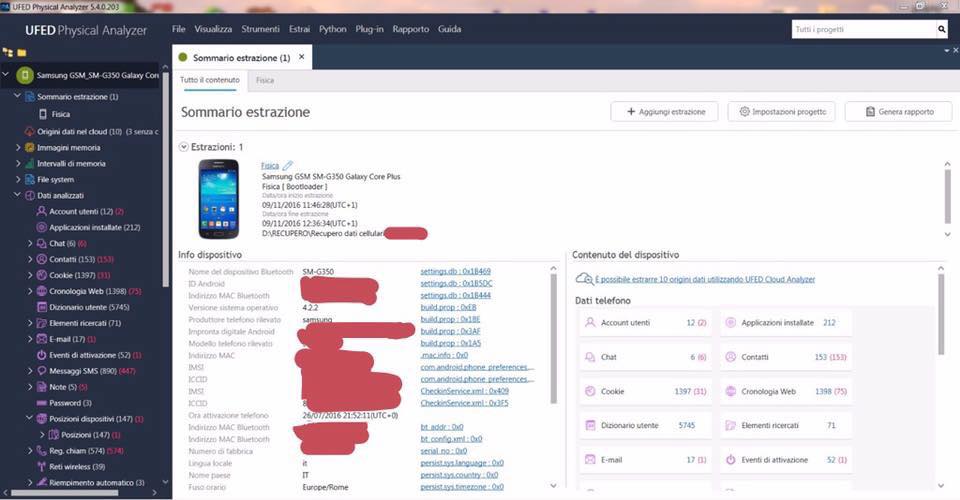Close the Sommario estrazione (1) tab
The width and height of the screenshot is (960, 500).
tap(301, 57)
